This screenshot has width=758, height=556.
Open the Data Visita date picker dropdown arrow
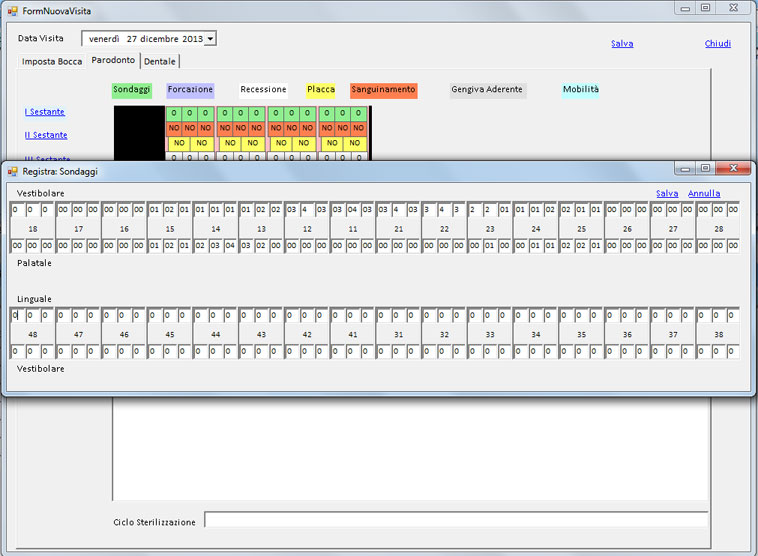(x=210, y=39)
